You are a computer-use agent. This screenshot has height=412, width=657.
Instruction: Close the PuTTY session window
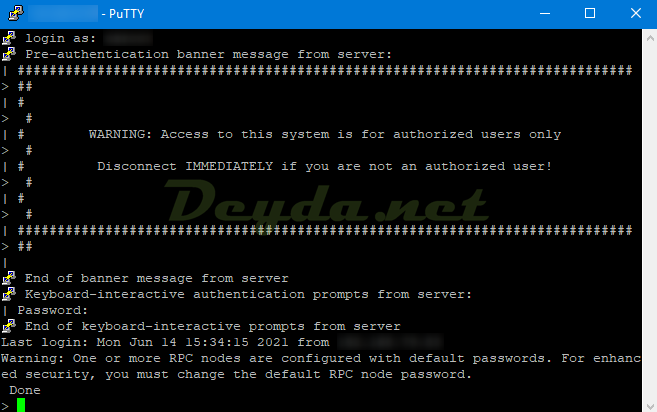(x=634, y=13)
